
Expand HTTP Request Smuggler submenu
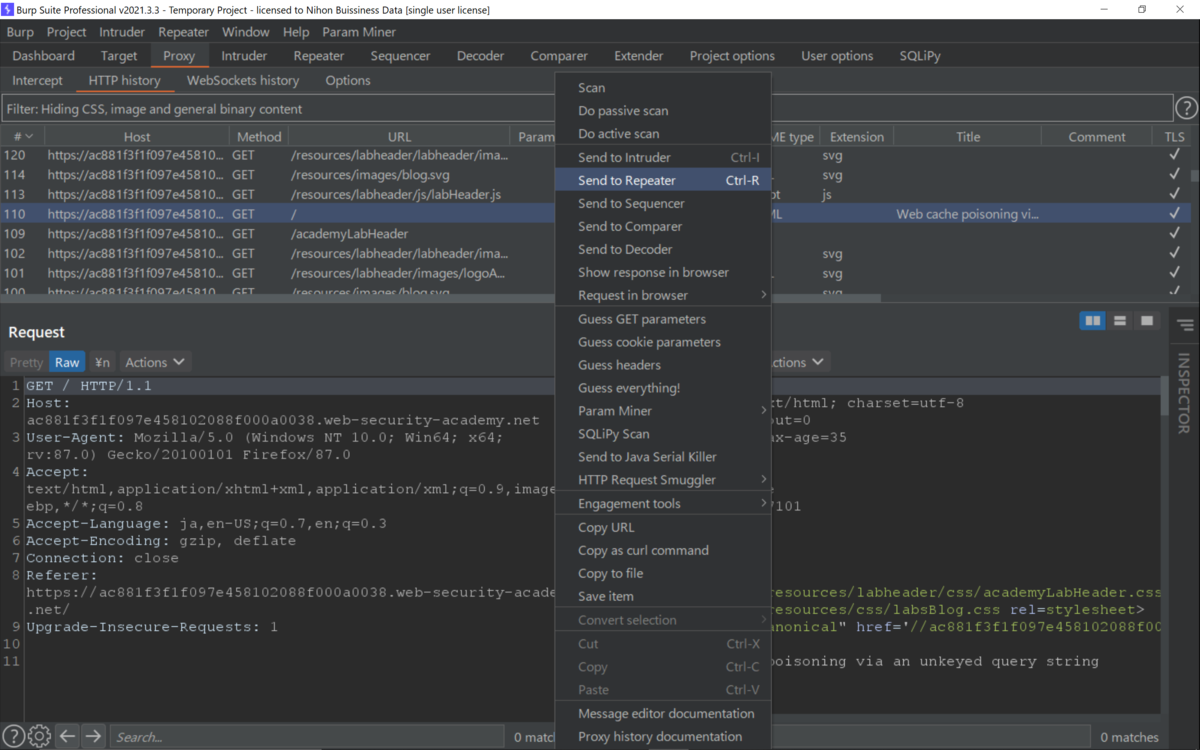(663, 480)
